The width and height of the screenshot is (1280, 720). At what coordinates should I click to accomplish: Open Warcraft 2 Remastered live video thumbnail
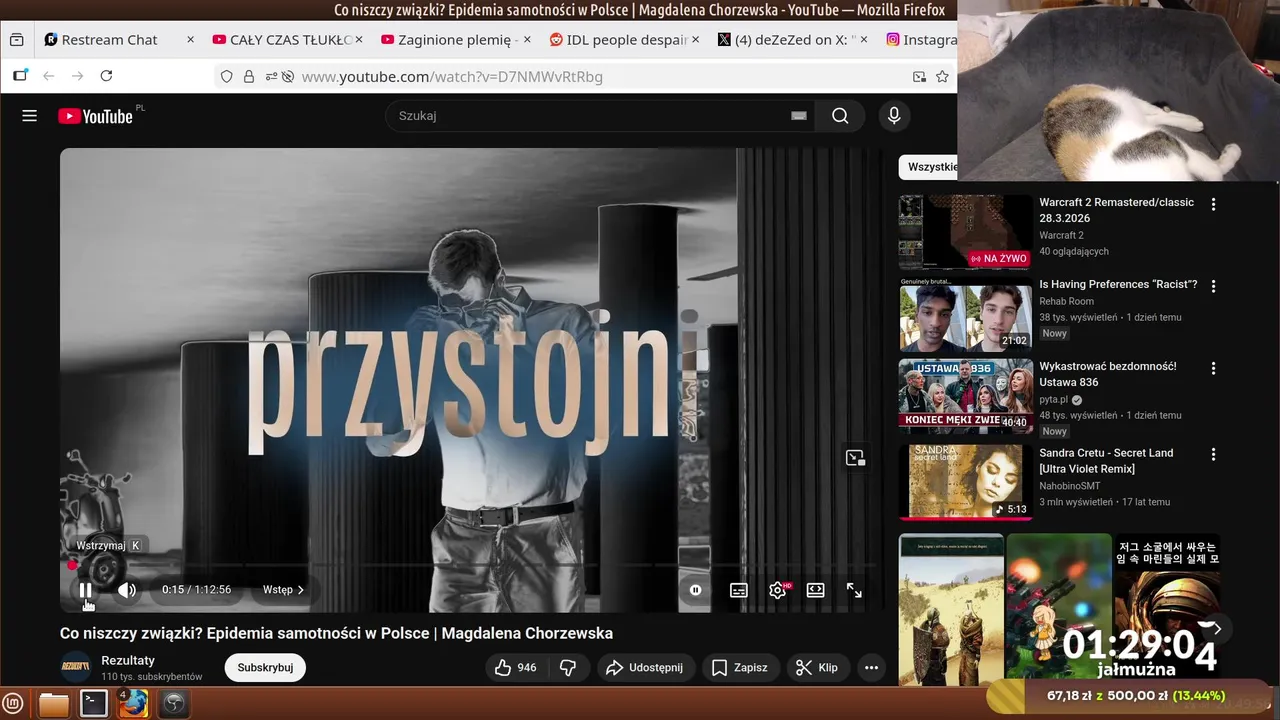(x=965, y=232)
